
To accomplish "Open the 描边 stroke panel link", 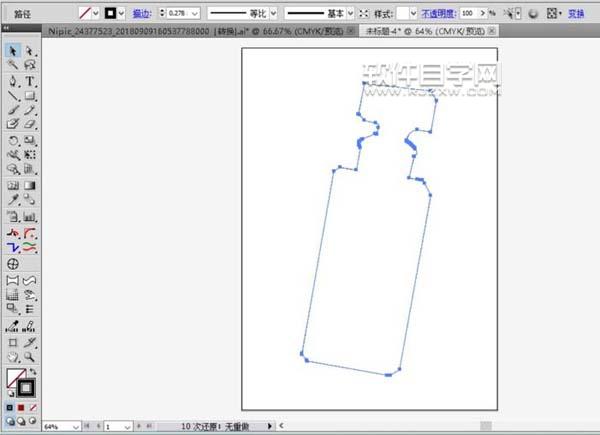I will pyautogui.click(x=141, y=14).
